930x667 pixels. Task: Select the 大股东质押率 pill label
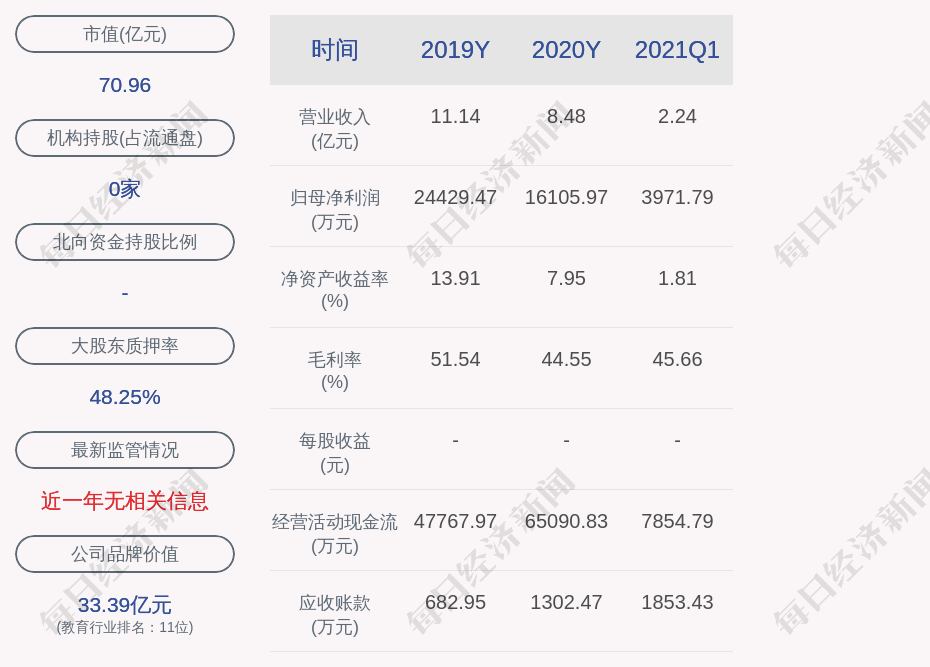coord(125,346)
